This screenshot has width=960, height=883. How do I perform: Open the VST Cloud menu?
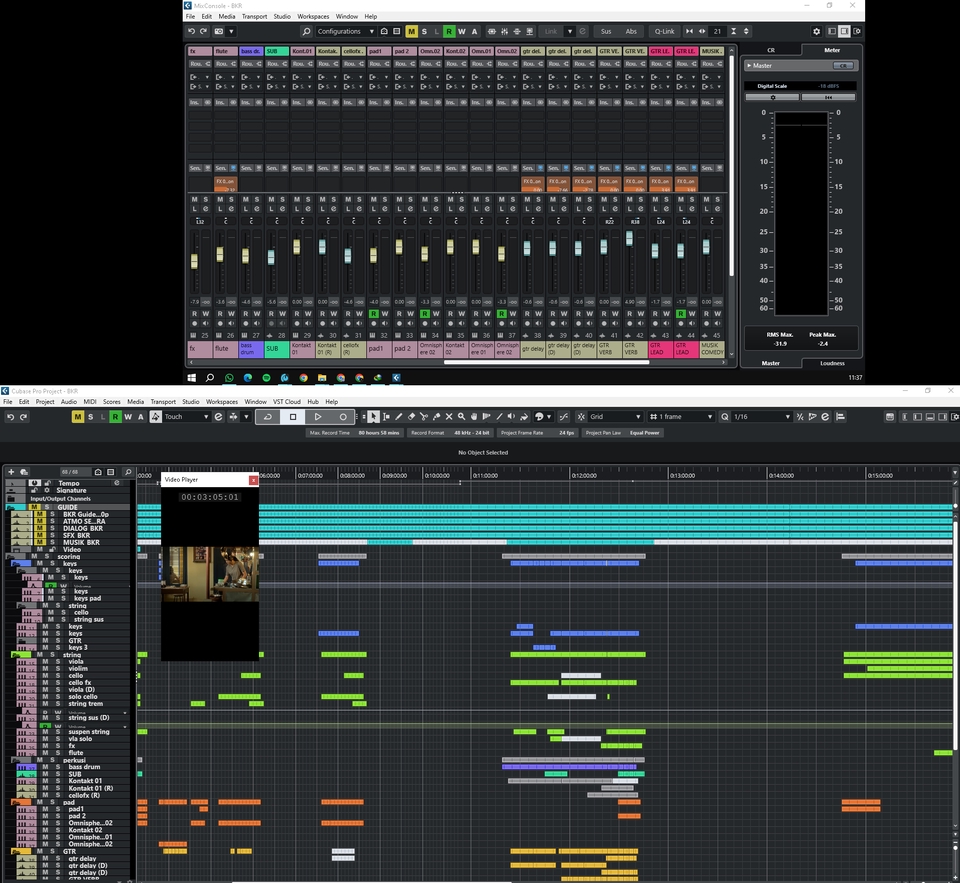[x=287, y=402]
